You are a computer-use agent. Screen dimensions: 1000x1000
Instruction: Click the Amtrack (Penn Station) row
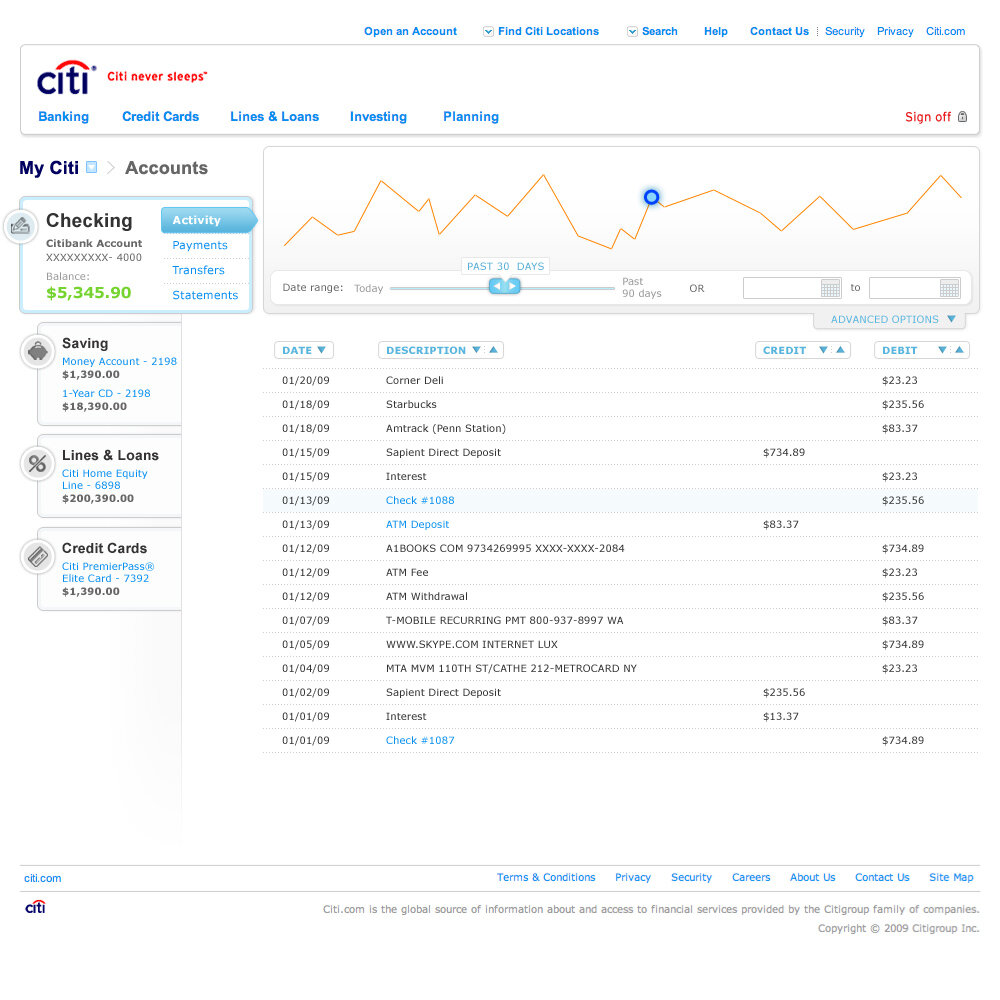tap(620, 429)
